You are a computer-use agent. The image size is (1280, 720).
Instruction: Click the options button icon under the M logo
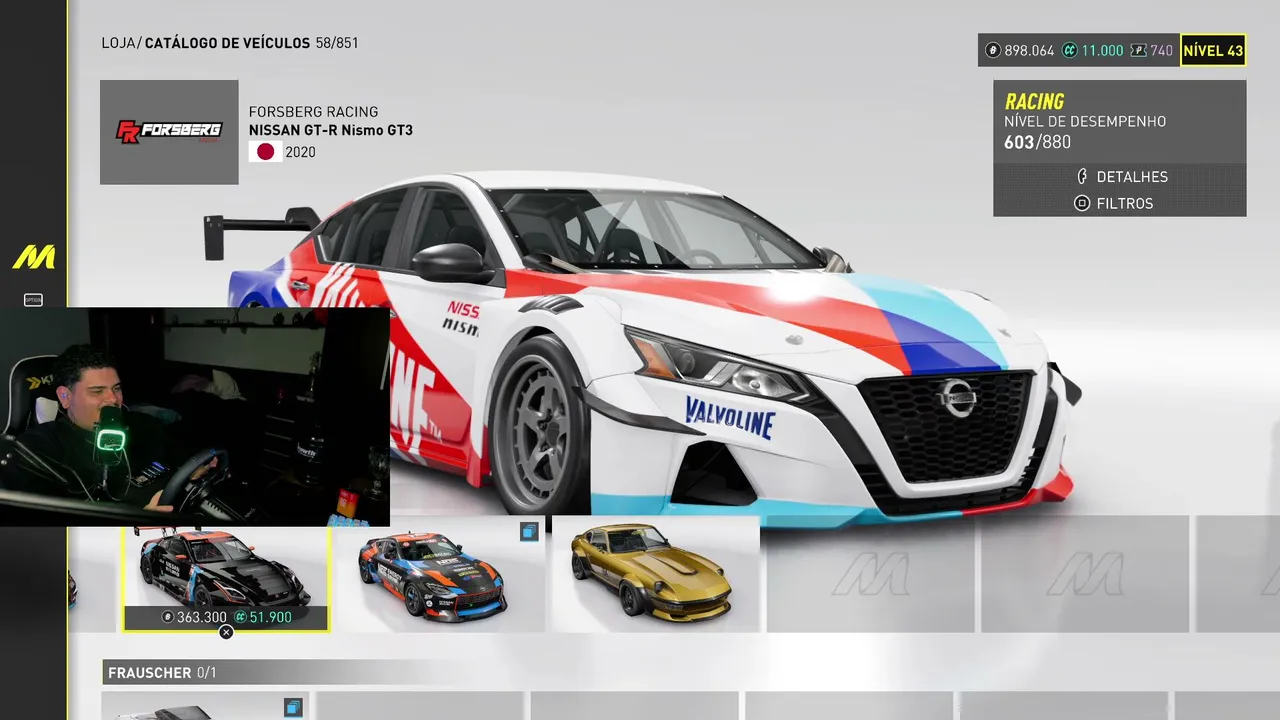pos(33,300)
